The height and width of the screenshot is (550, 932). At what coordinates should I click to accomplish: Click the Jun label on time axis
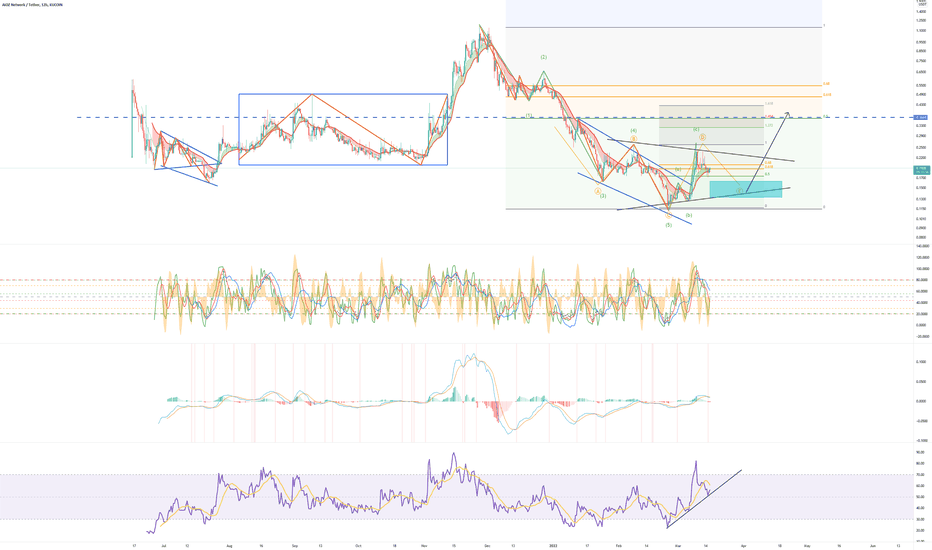[873, 545]
